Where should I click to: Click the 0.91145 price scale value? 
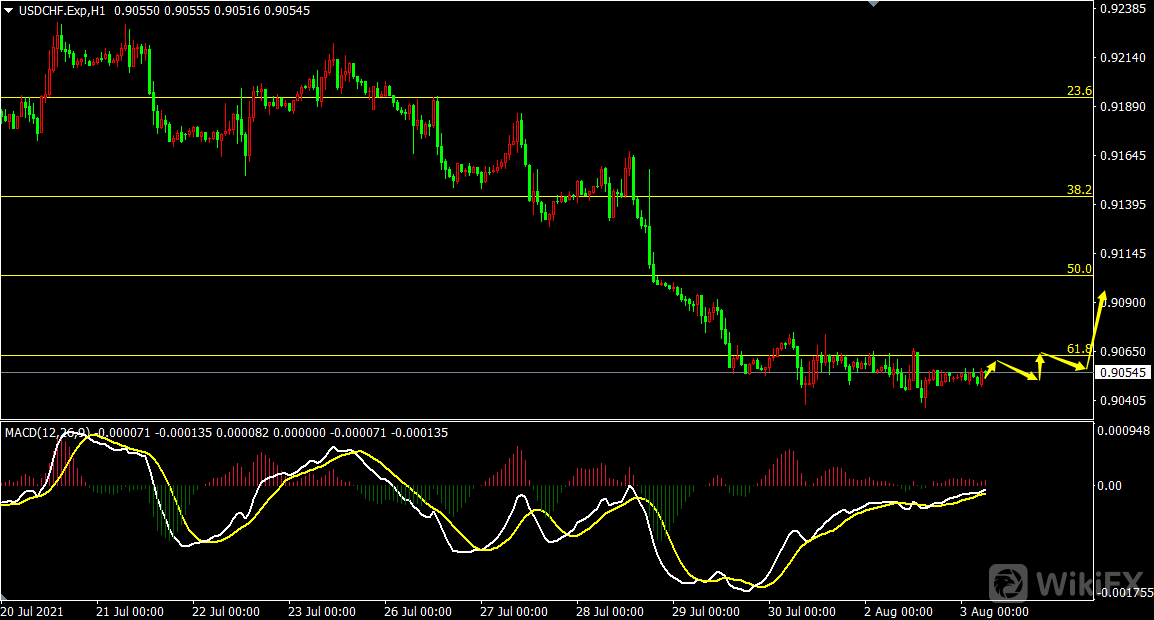click(1122, 254)
